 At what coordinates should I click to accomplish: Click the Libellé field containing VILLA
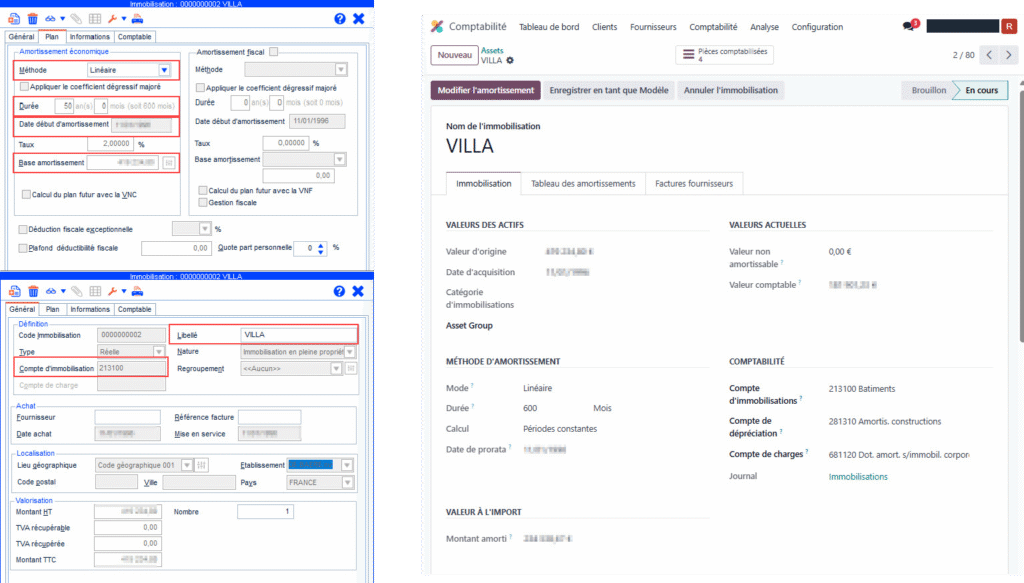coord(298,335)
